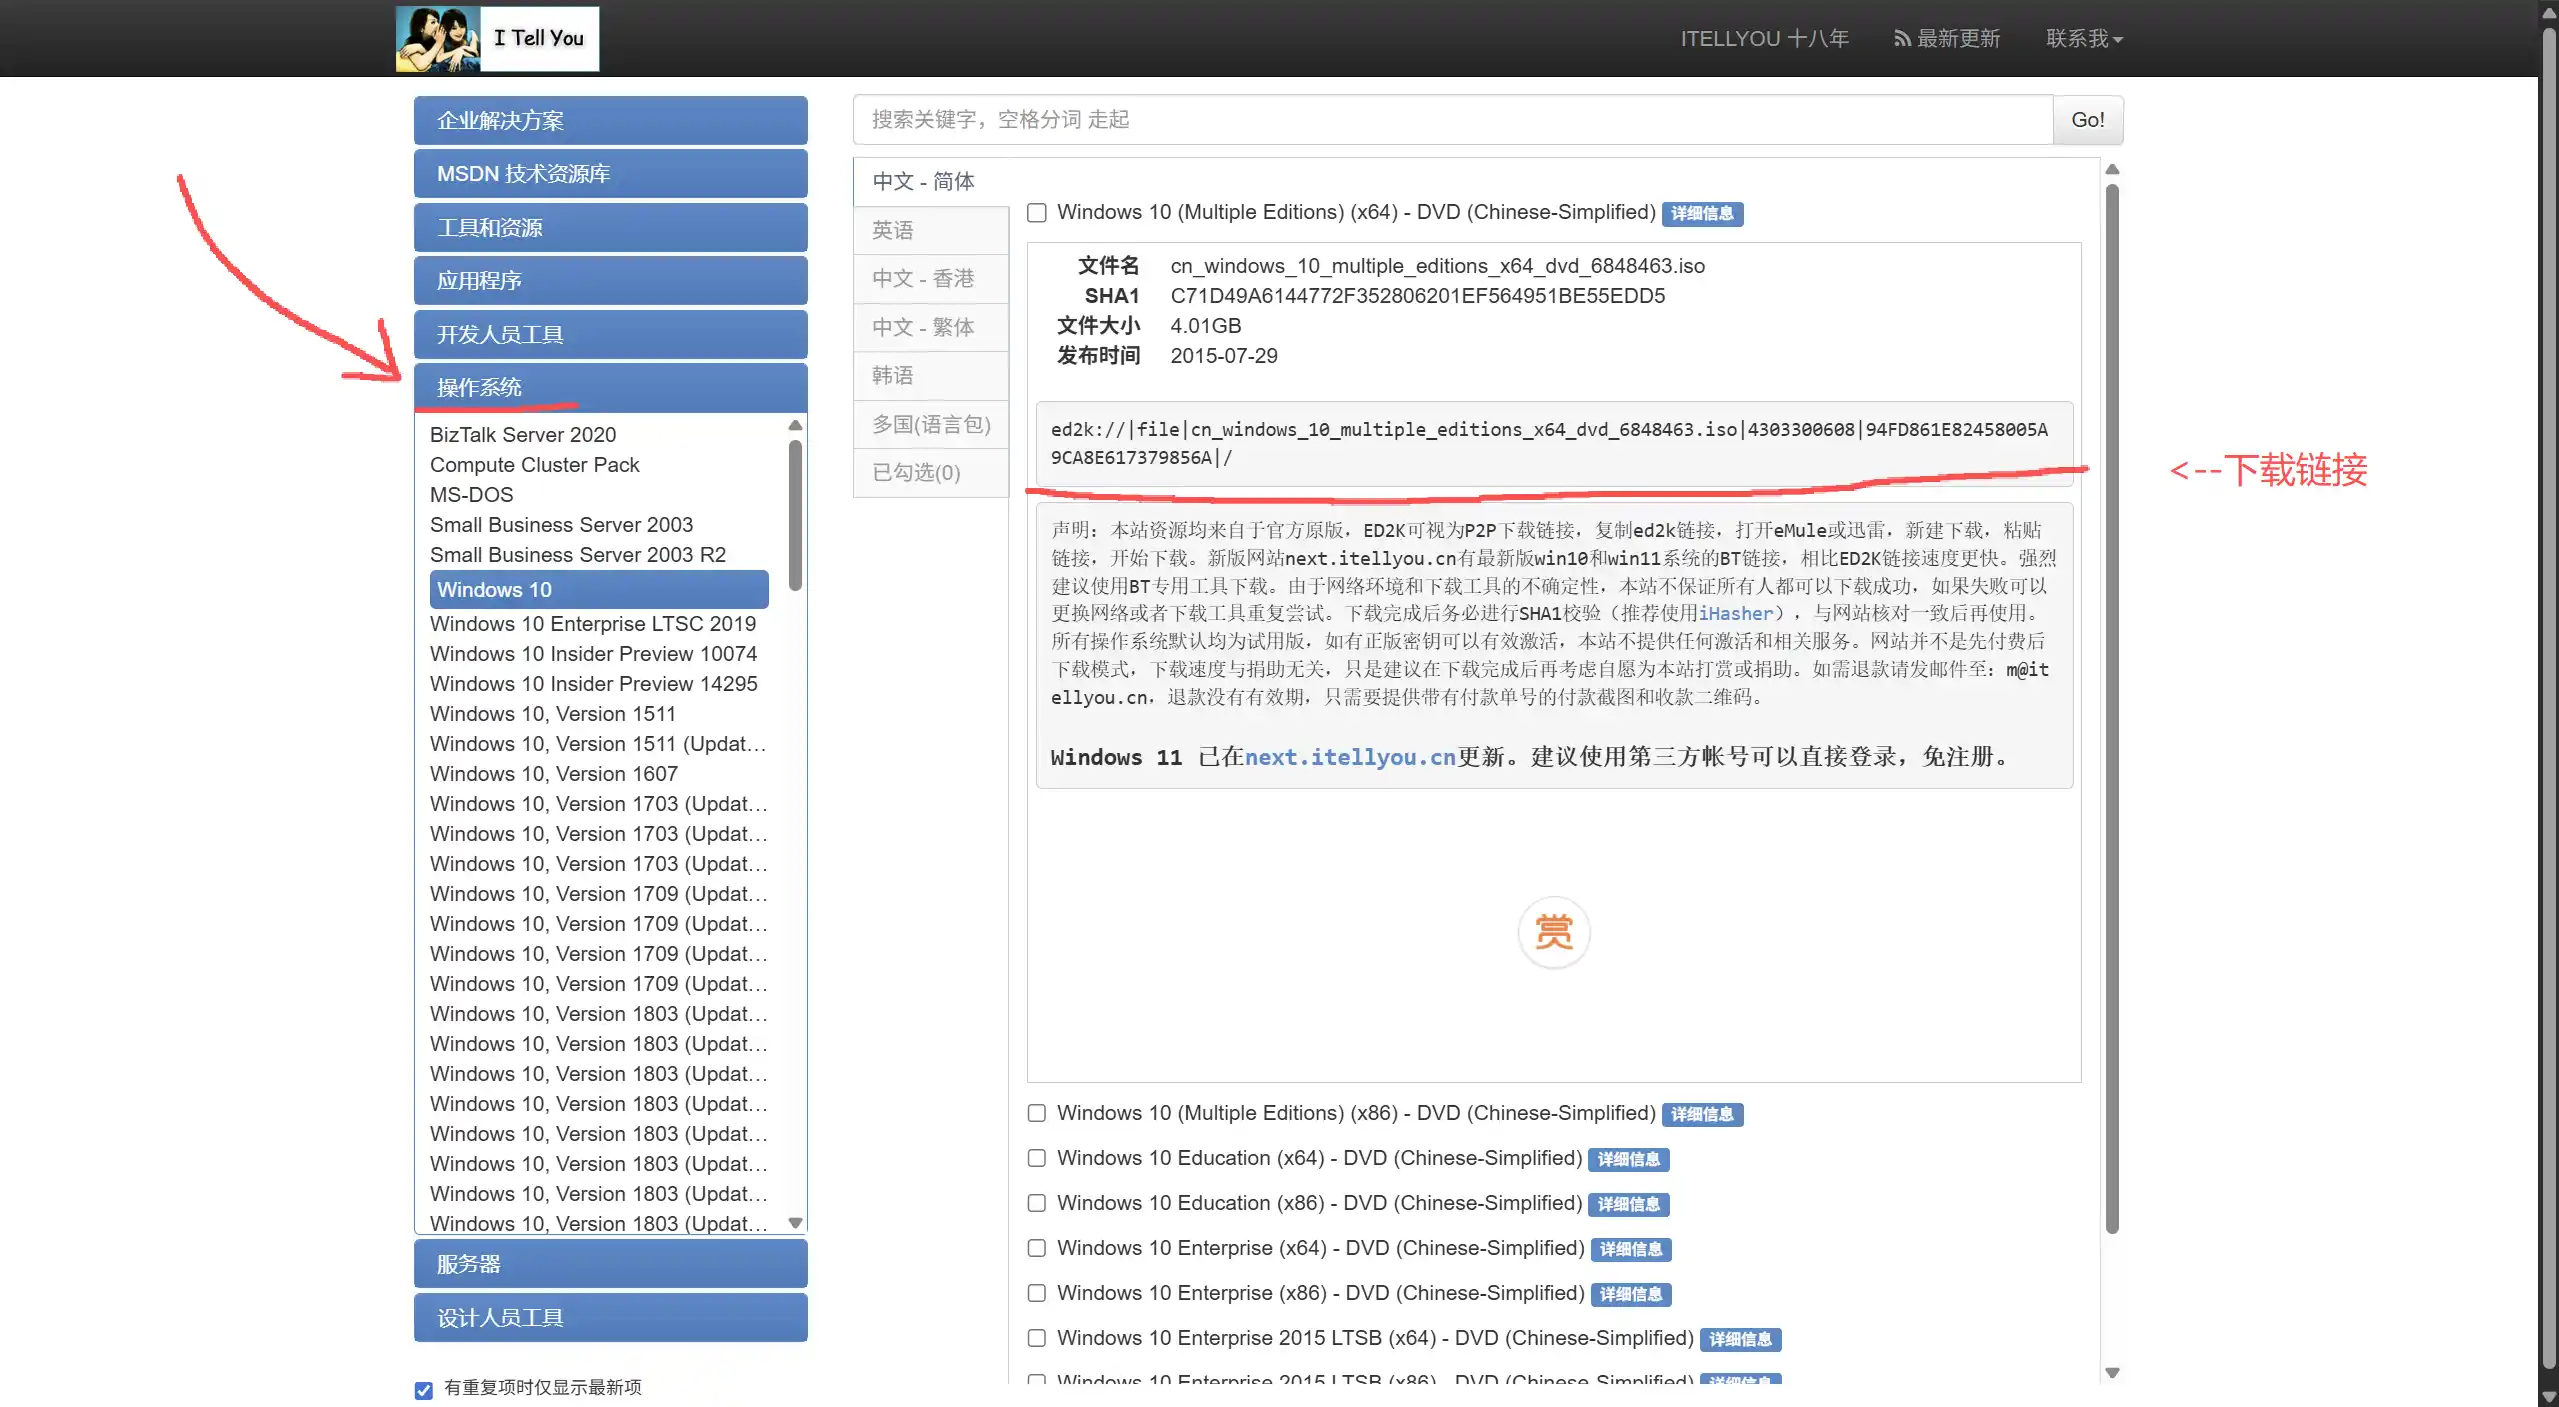The image size is (2559, 1407).
Task: Check Windows 10 Multiple Editions x64 checkbox
Action: tap(1037, 213)
